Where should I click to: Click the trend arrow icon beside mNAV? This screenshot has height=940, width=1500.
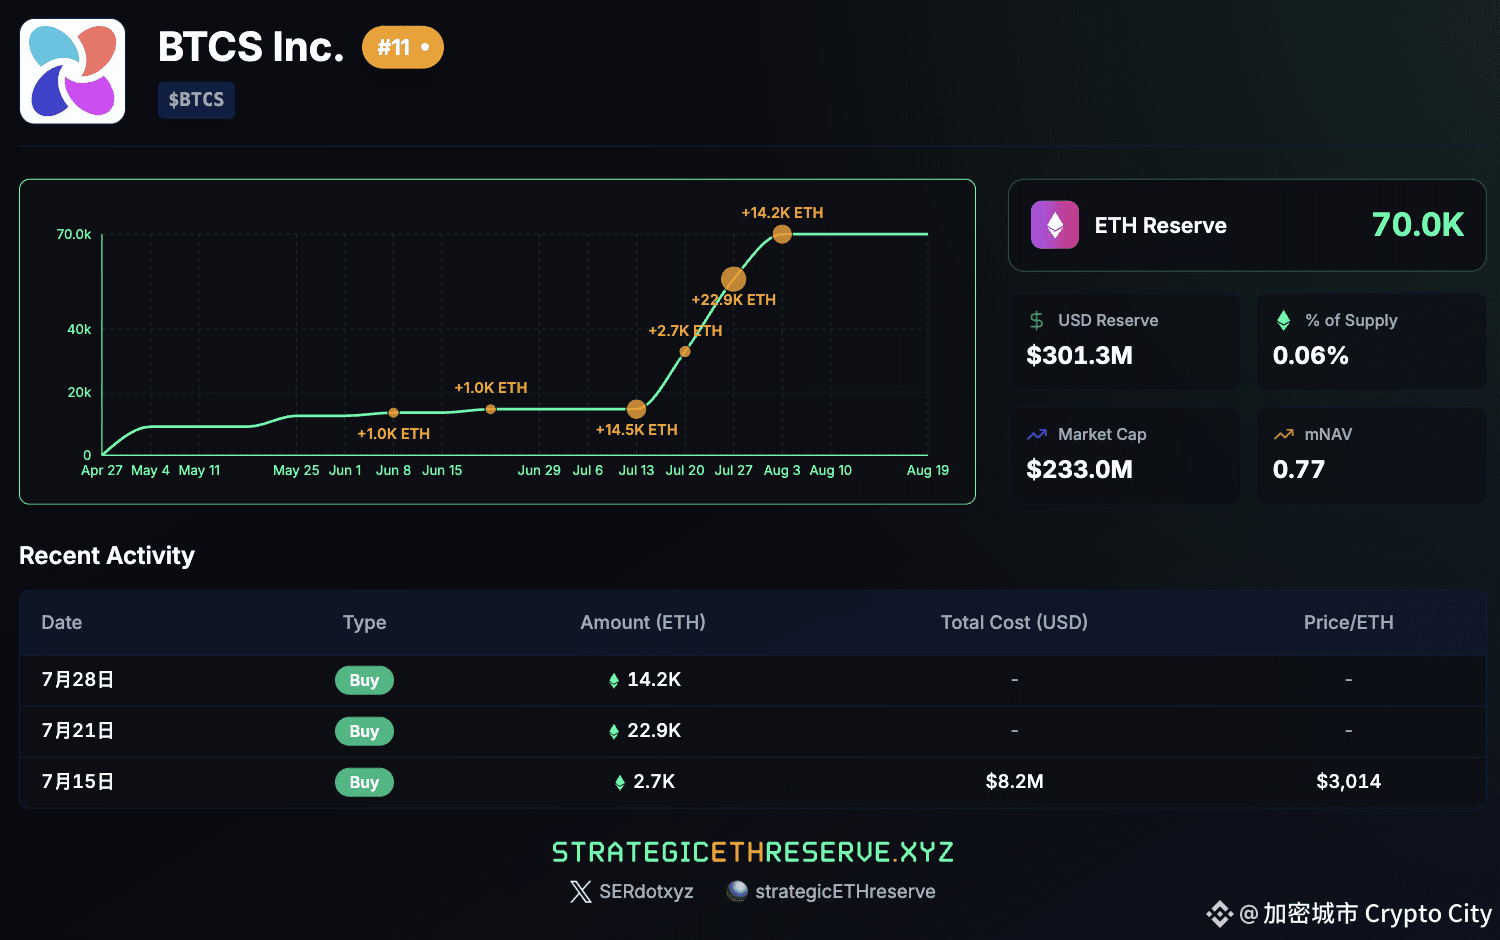pyautogui.click(x=1284, y=434)
